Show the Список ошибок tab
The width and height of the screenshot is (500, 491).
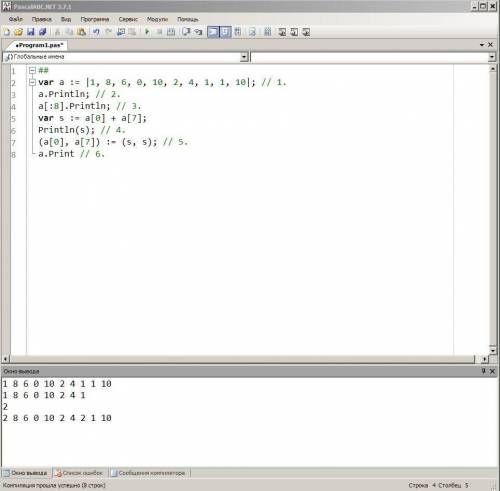[x=79, y=473]
